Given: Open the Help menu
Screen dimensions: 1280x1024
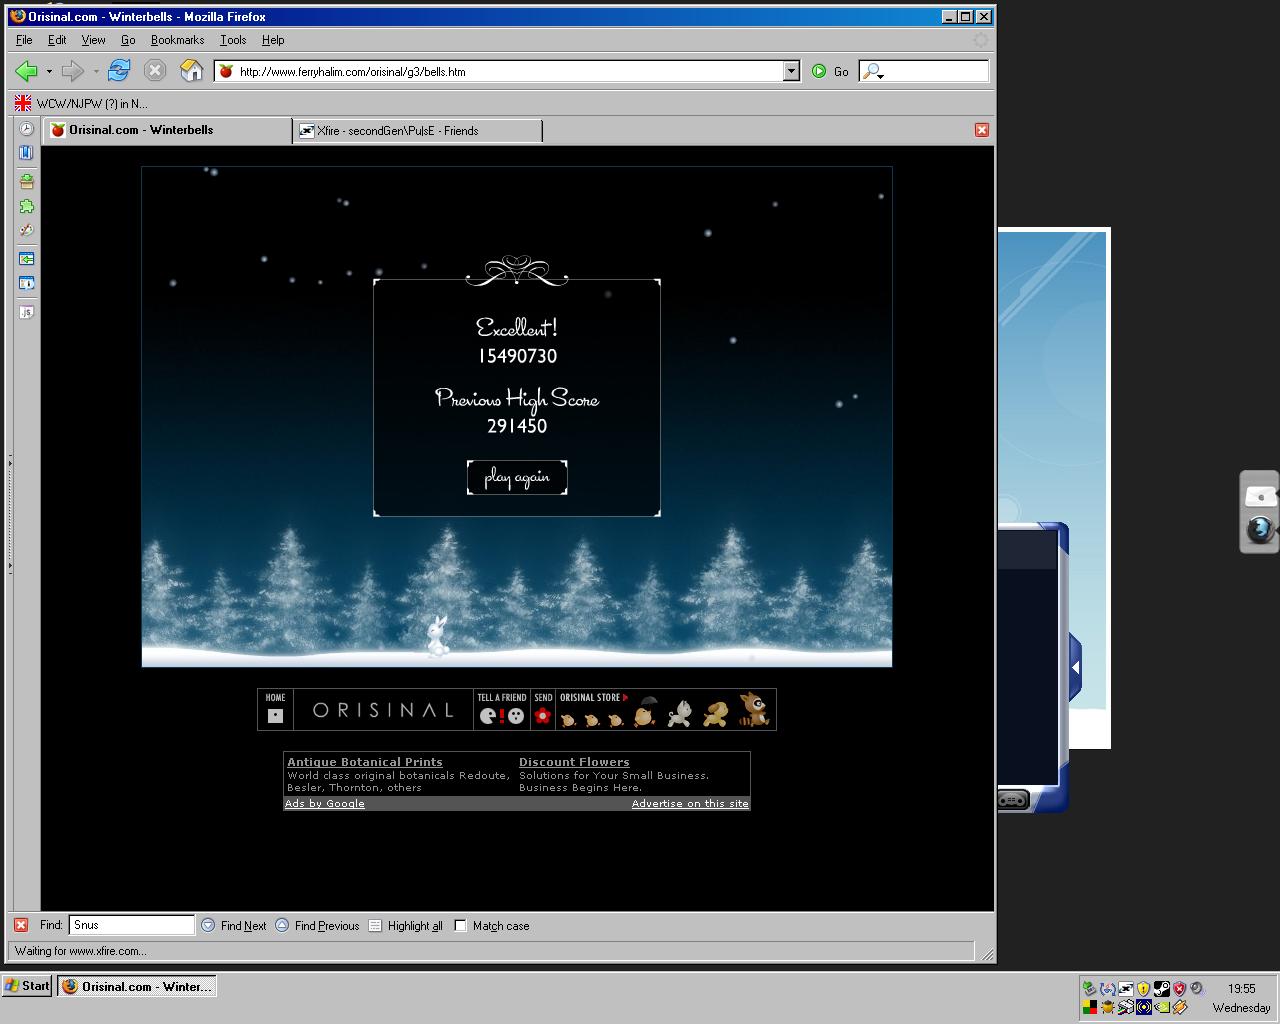Looking at the screenshot, I should 273,40.
